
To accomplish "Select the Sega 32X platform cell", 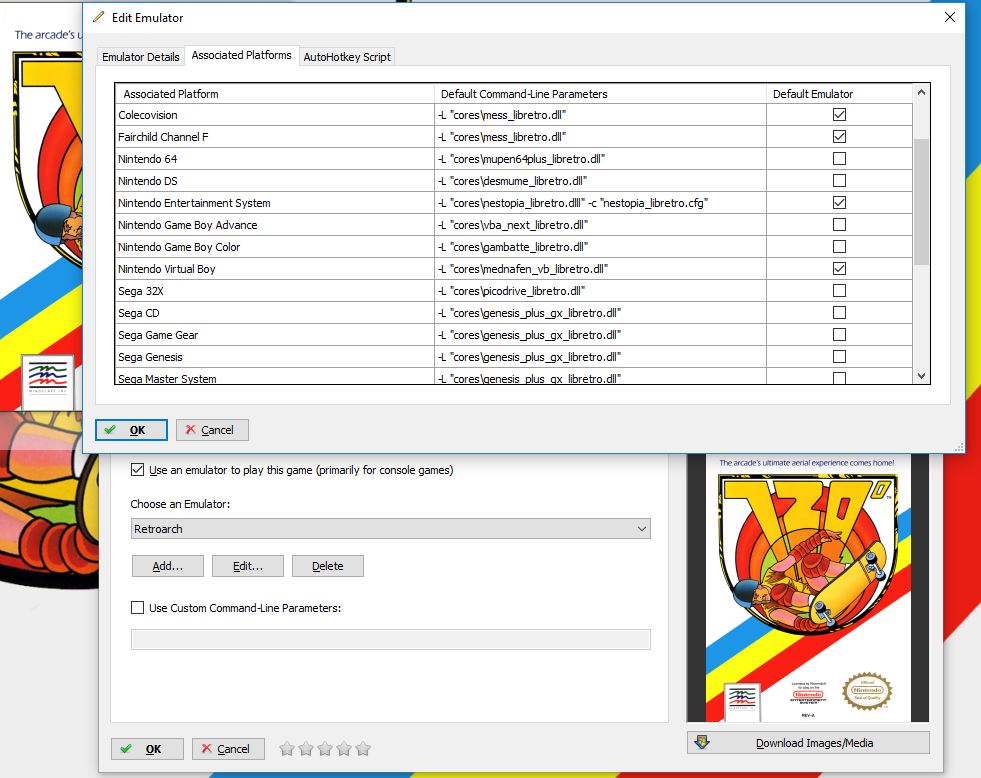I will tap(275, 291).
